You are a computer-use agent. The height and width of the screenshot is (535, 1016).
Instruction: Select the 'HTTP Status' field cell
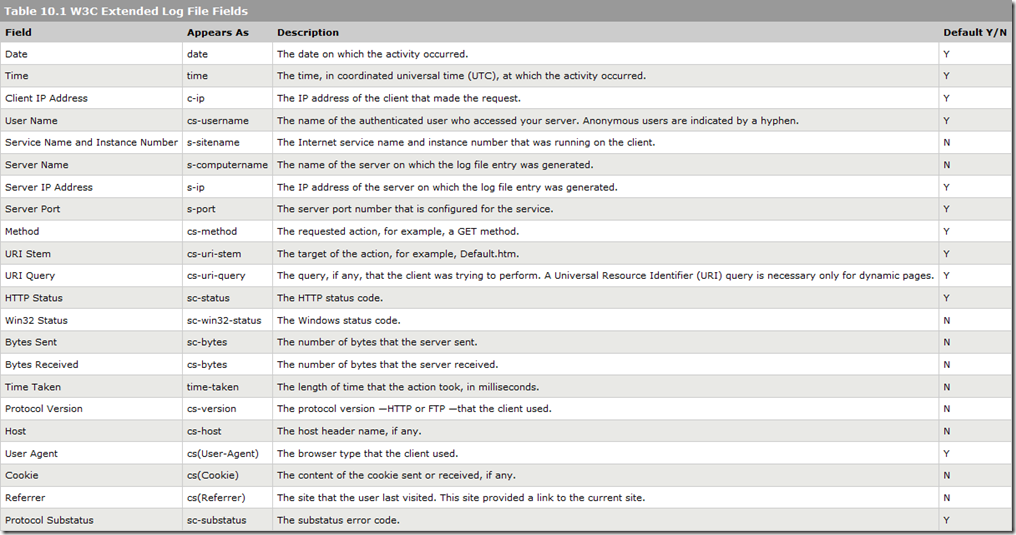pos(91,298)
